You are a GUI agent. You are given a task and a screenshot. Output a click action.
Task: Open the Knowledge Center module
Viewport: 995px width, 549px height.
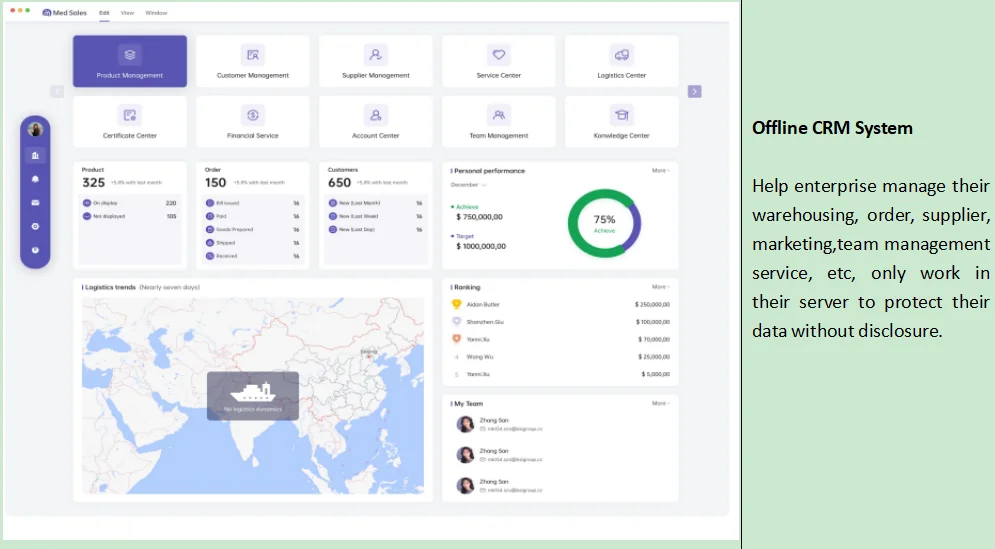[621, 122]
